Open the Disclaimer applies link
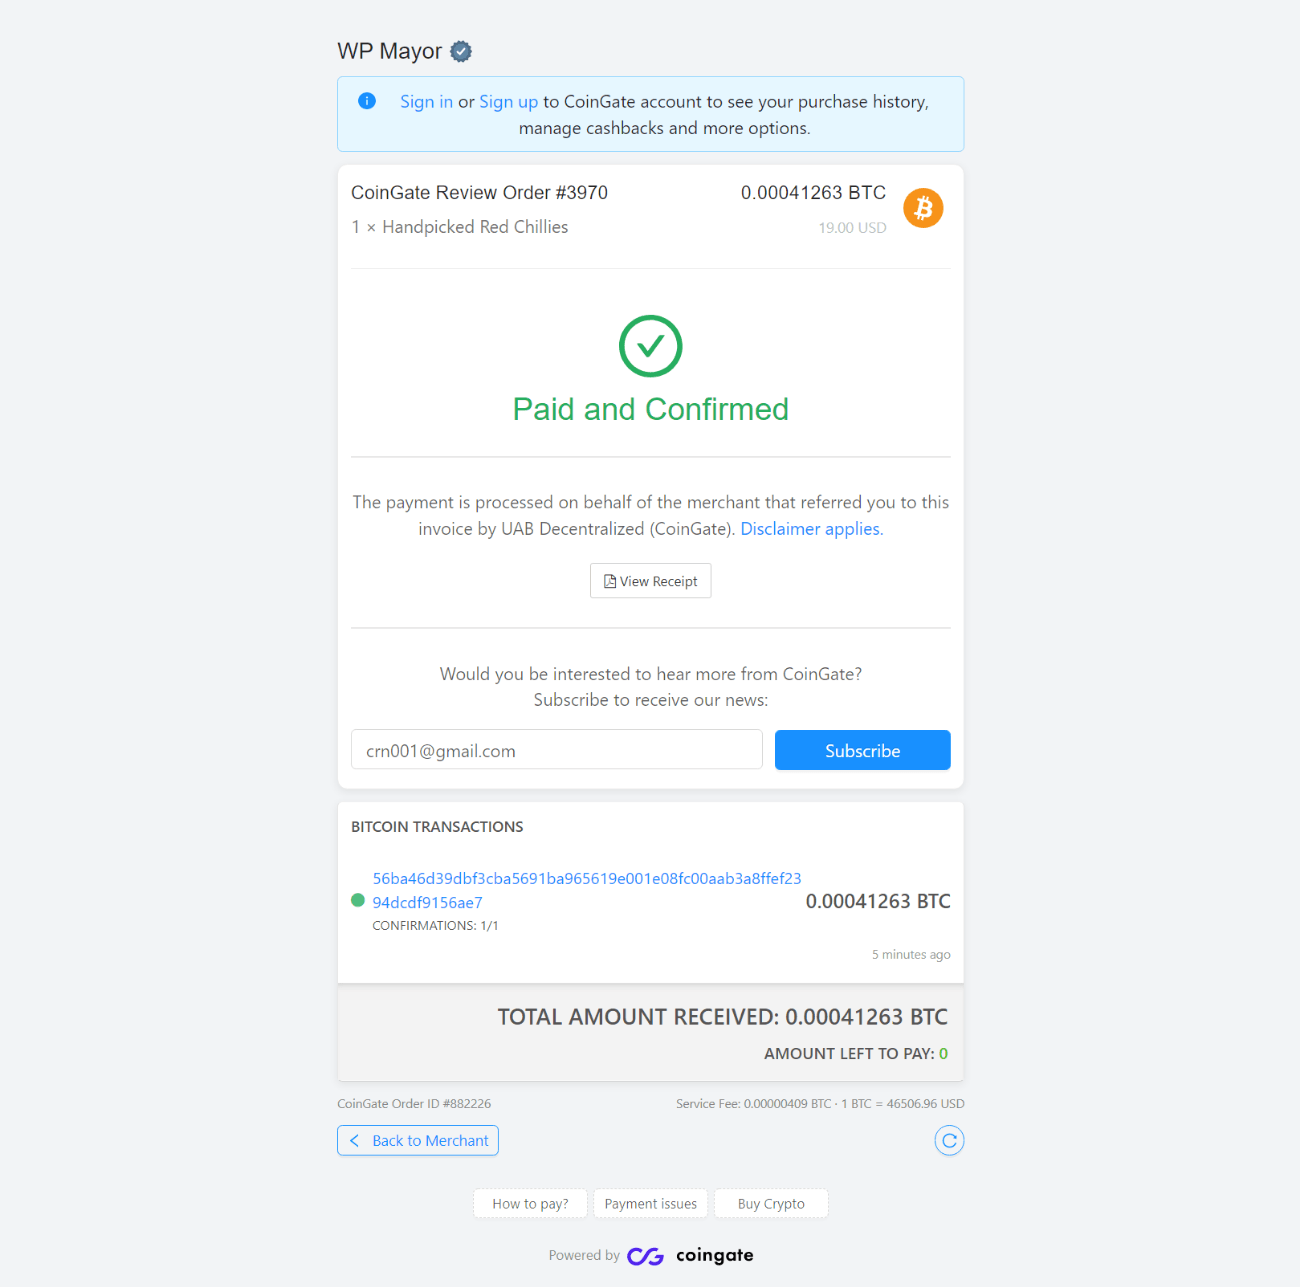1300x1287 pixels. pyautogui.click(x=811, y=529)
